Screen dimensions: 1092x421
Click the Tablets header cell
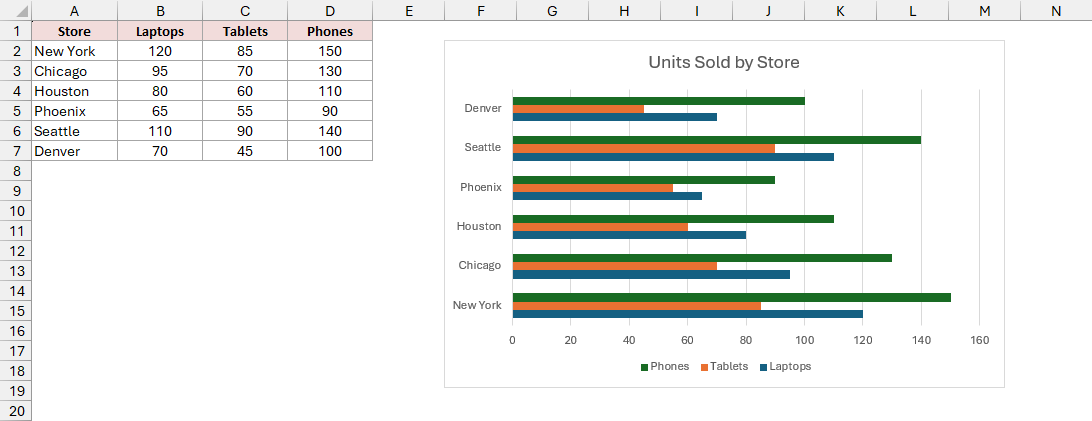coord(245,31)
